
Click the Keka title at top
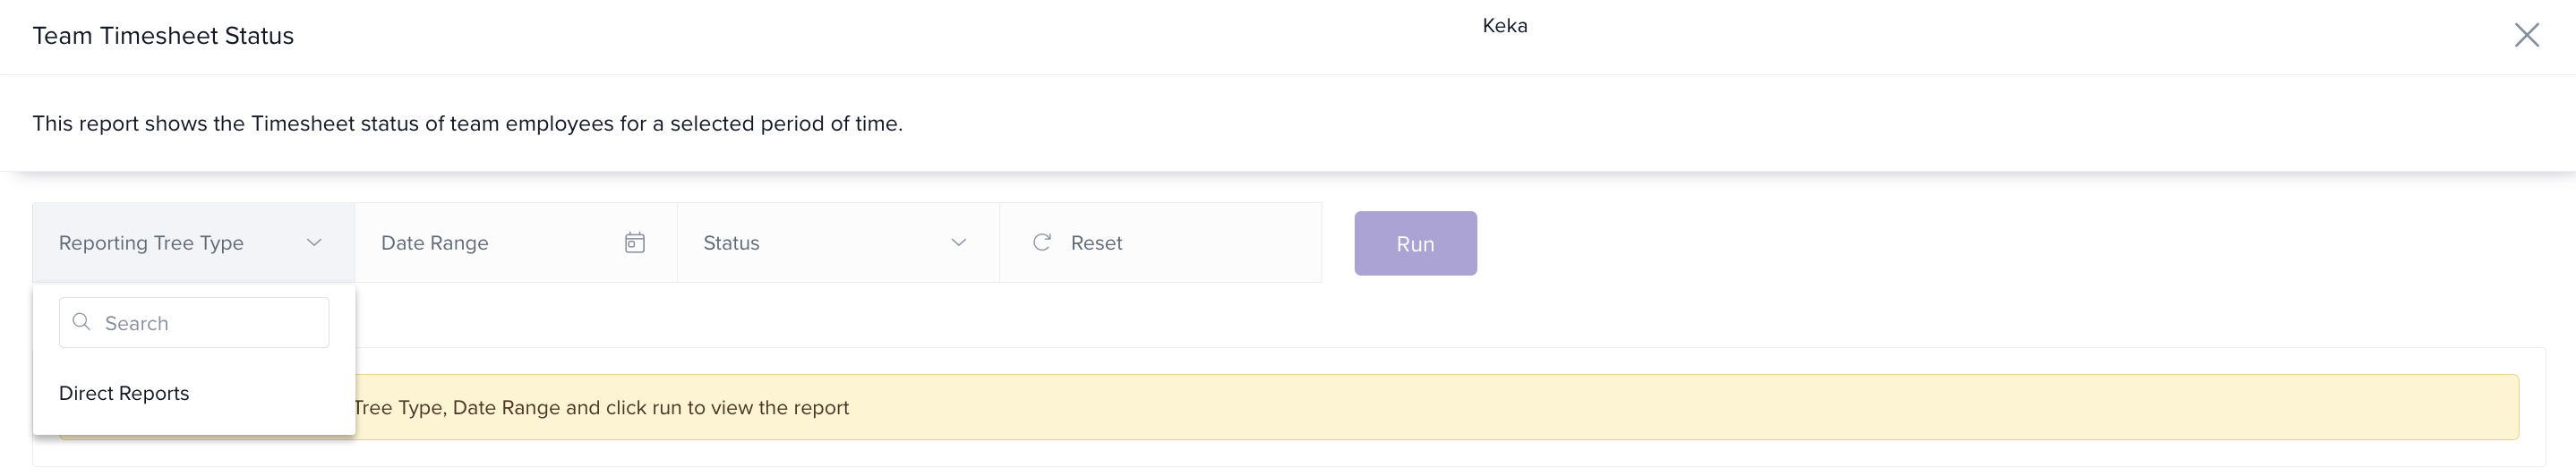1504,26
